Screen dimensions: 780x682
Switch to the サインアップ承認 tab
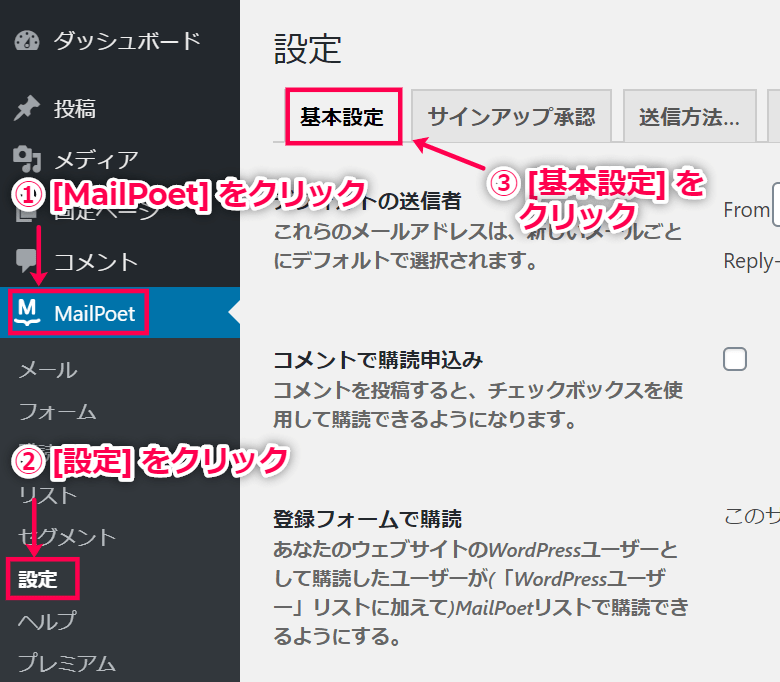point(511,117)
